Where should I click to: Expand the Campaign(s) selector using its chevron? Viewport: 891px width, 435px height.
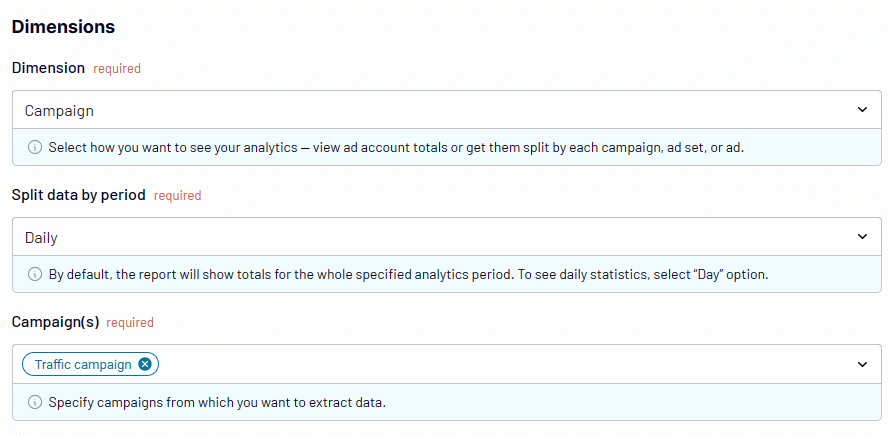(863, 364)
